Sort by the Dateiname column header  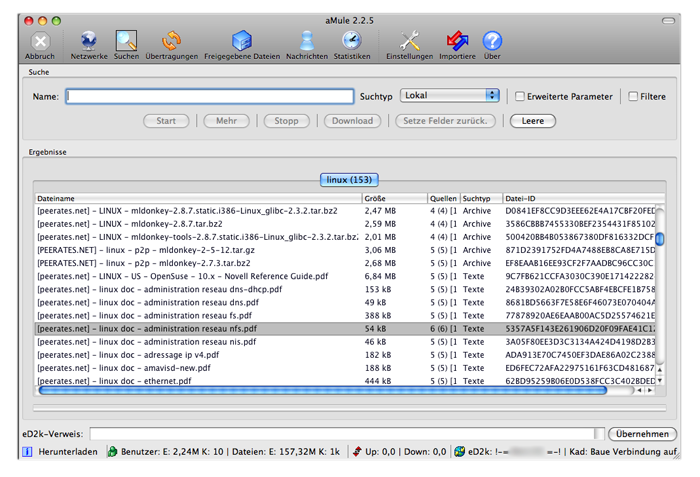(x=198, y=198)
